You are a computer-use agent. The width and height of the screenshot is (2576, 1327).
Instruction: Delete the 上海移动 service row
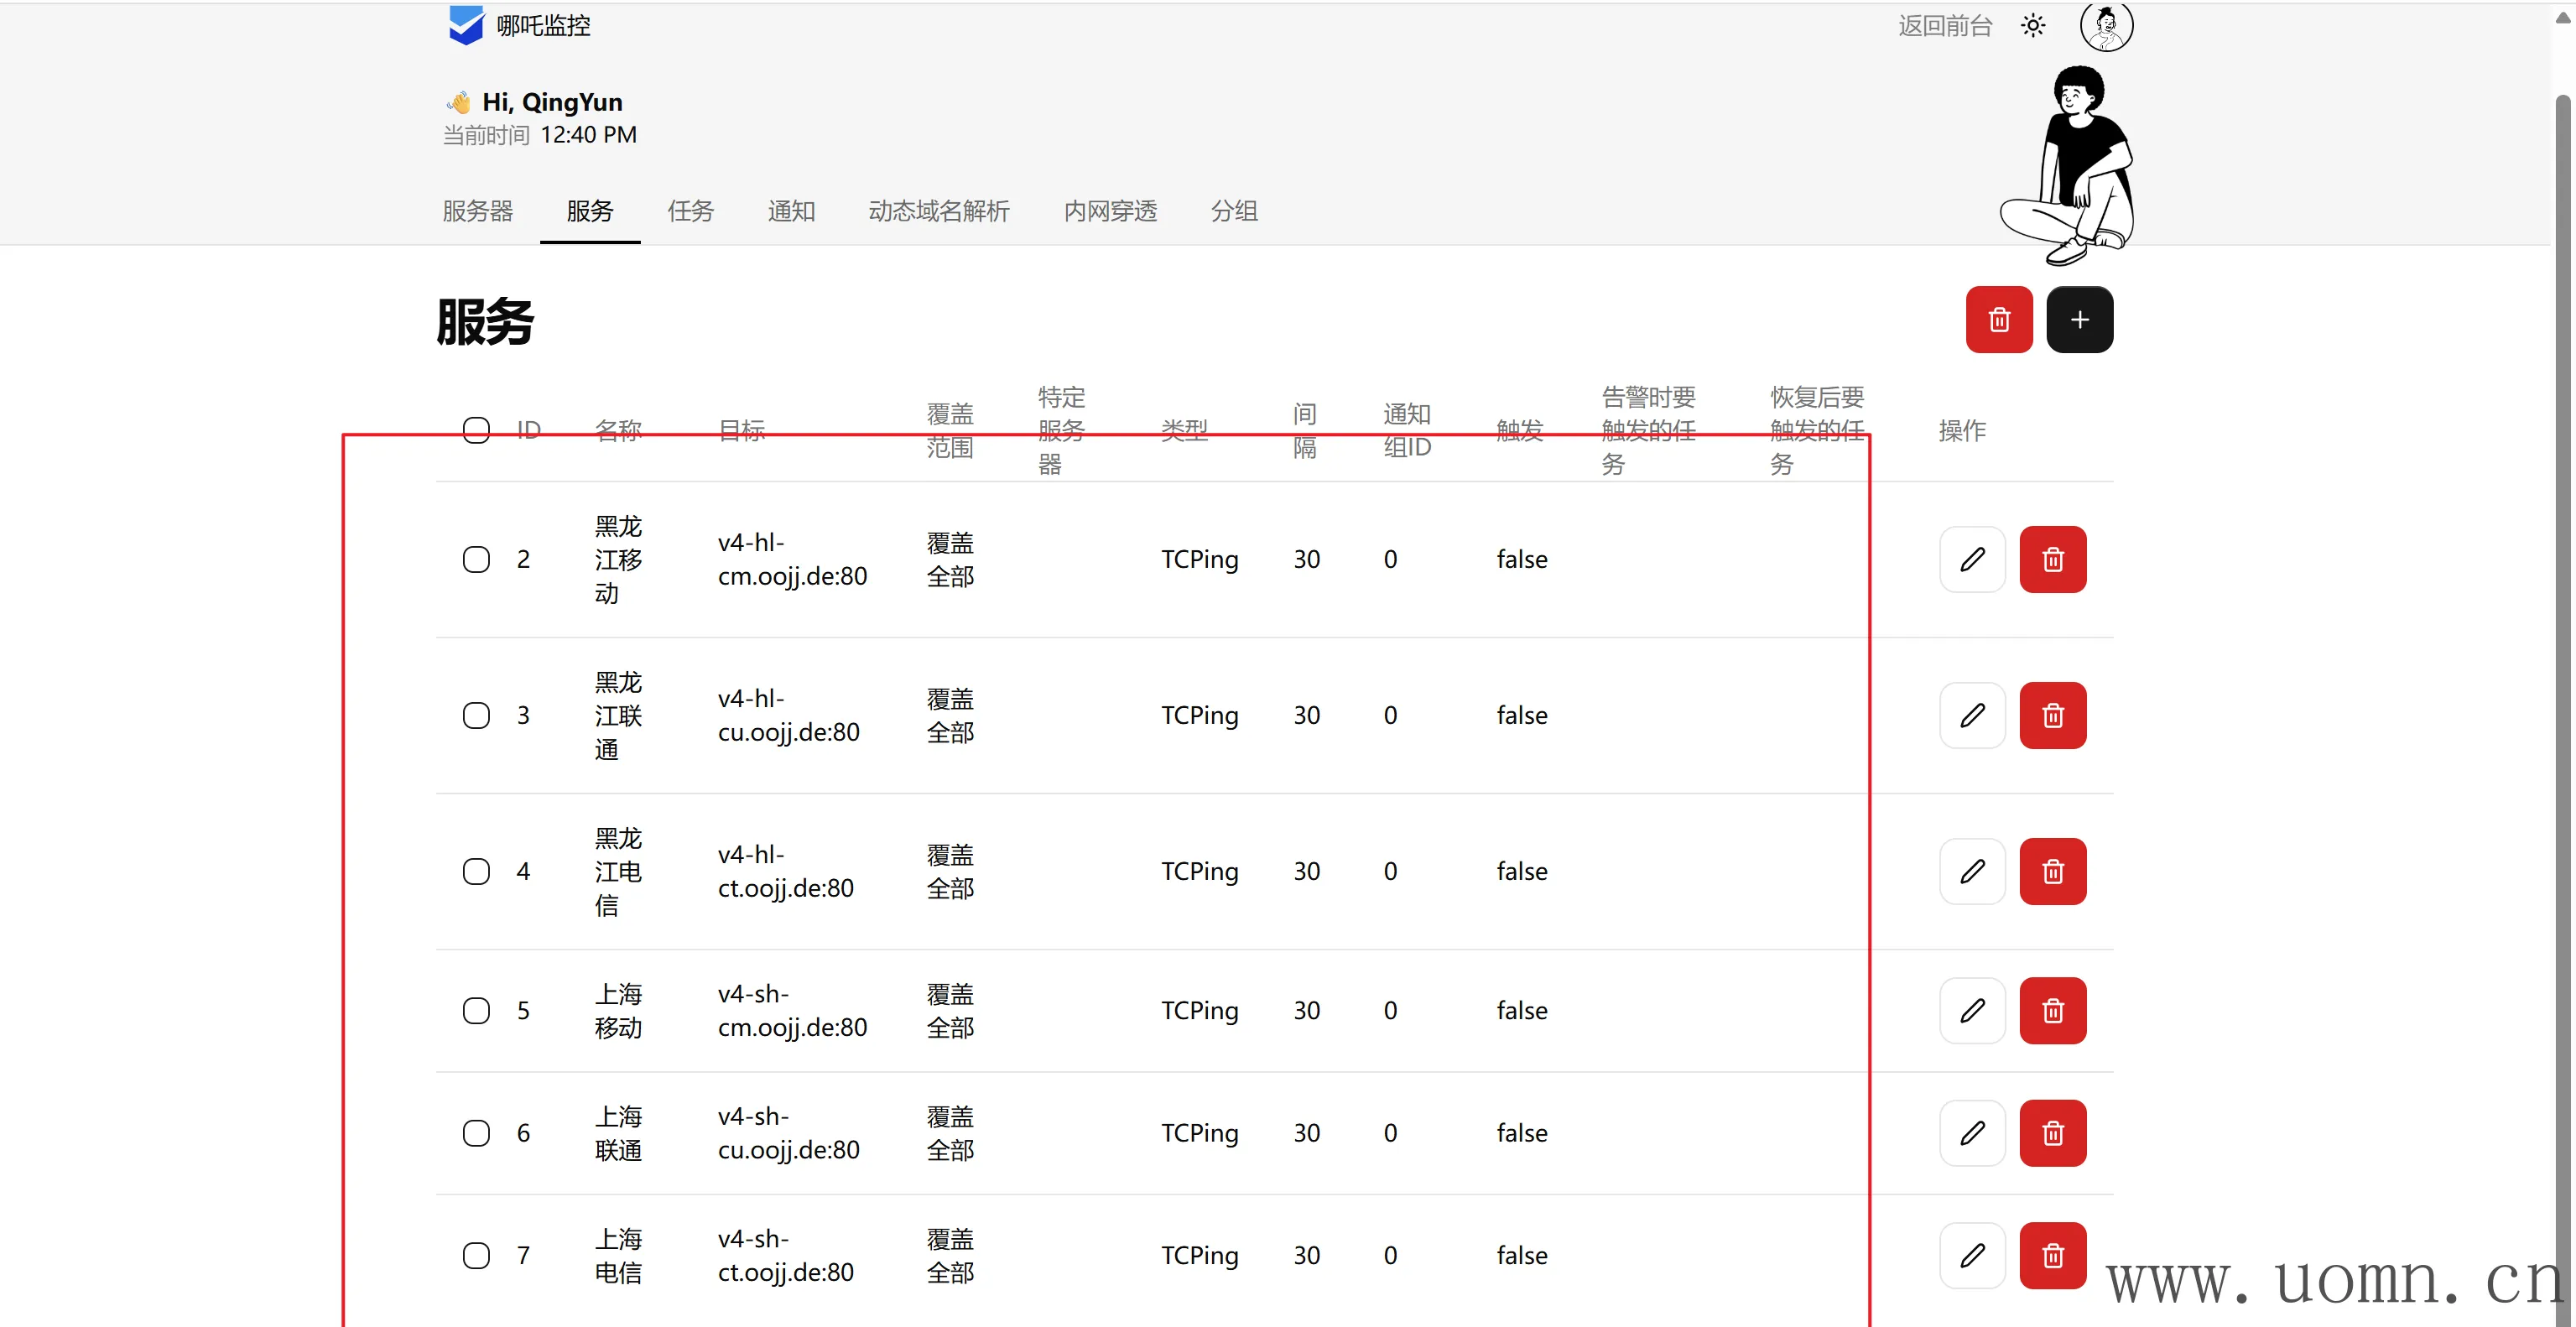pyautogui.click(x=2052, y=1010)
